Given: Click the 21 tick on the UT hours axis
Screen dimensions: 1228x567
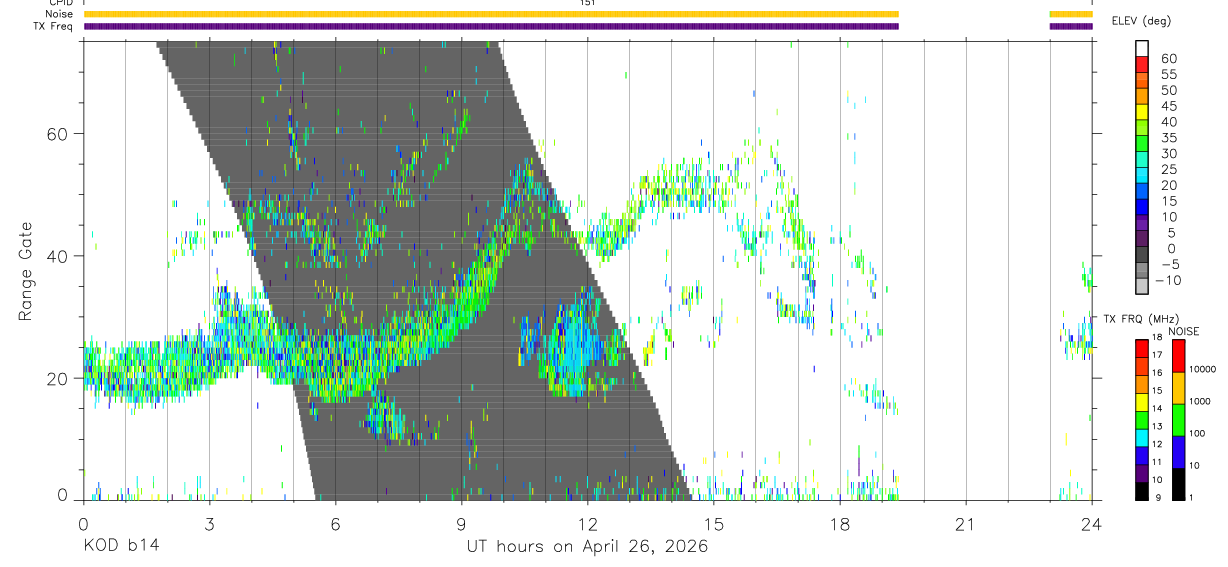Looking at the screenshot, I should pos(966,524).
